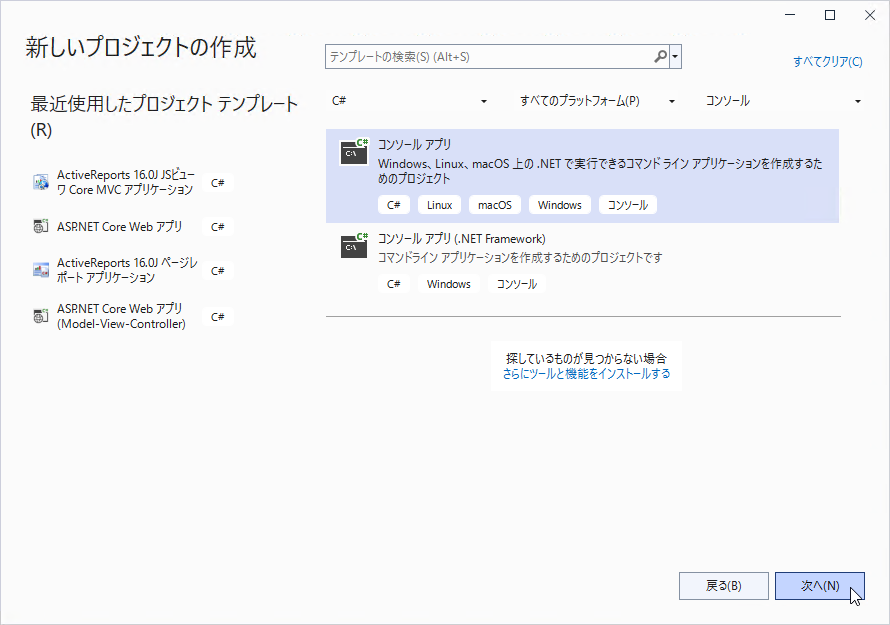The image size is (890, 625).
Task: Select the Console App template icon
Action: pos(354,152)
